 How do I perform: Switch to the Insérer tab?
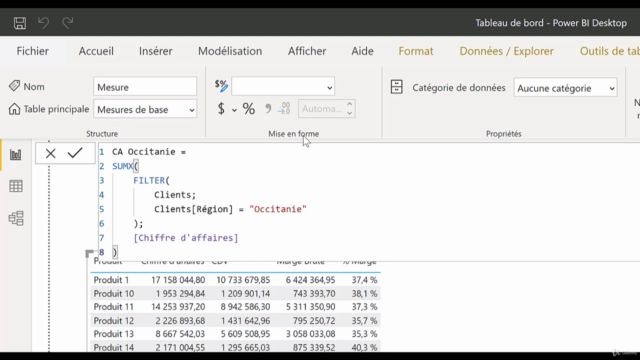(x=156, y=51)
